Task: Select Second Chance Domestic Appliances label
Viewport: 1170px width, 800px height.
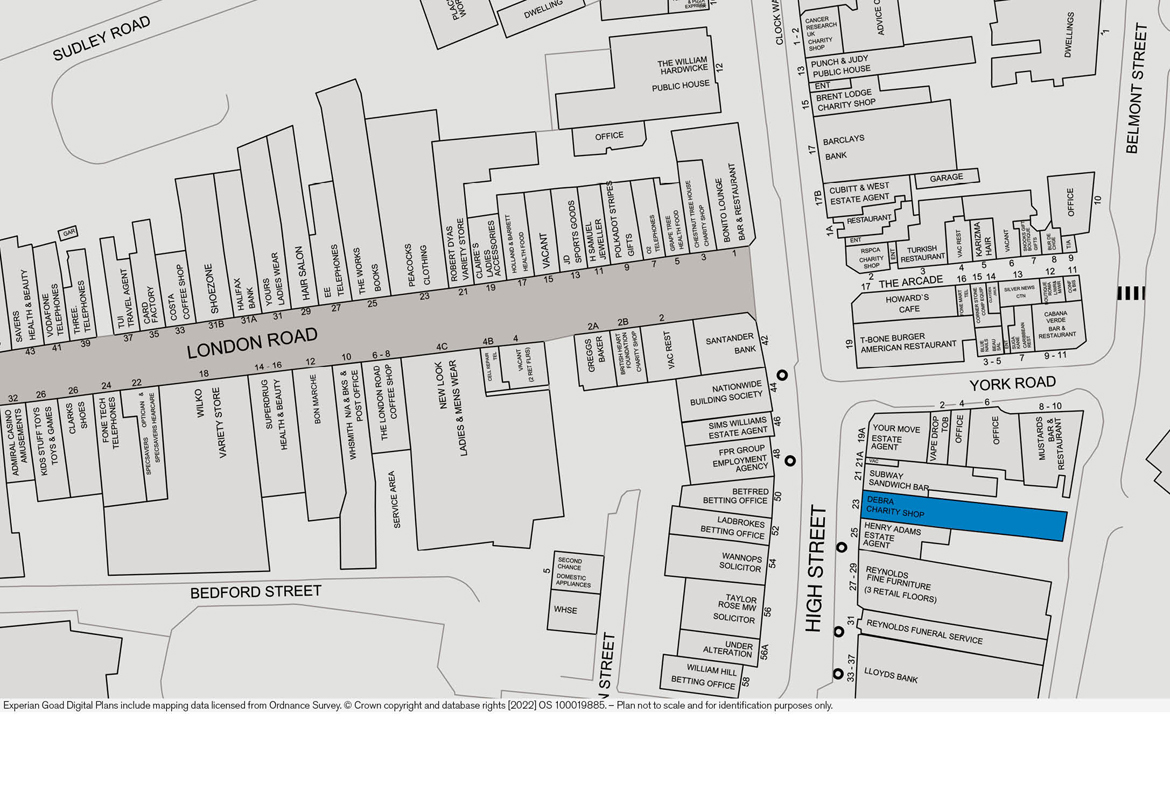Action: (x=573, y=572)
